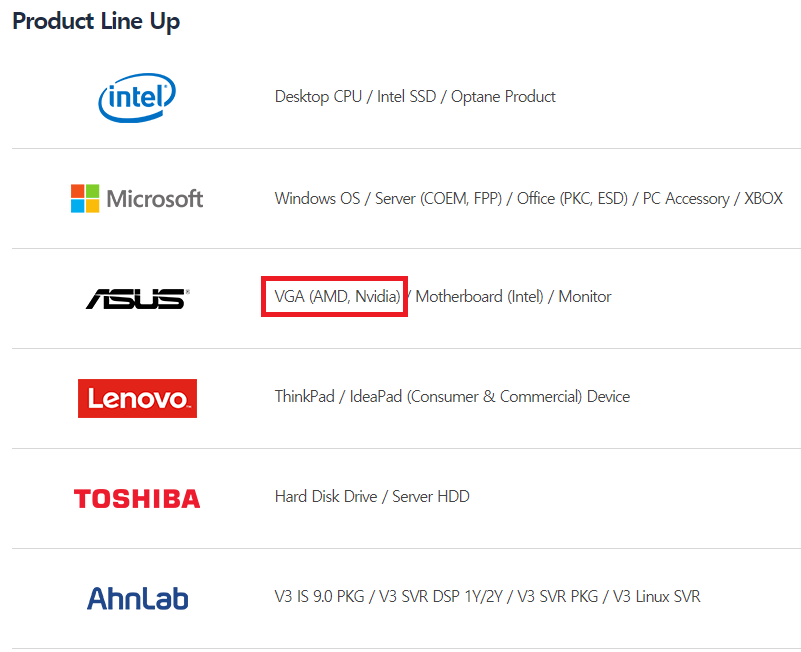Click the Desktop CPU text
This screenshot has width=801, height=652.
[318, 97]
